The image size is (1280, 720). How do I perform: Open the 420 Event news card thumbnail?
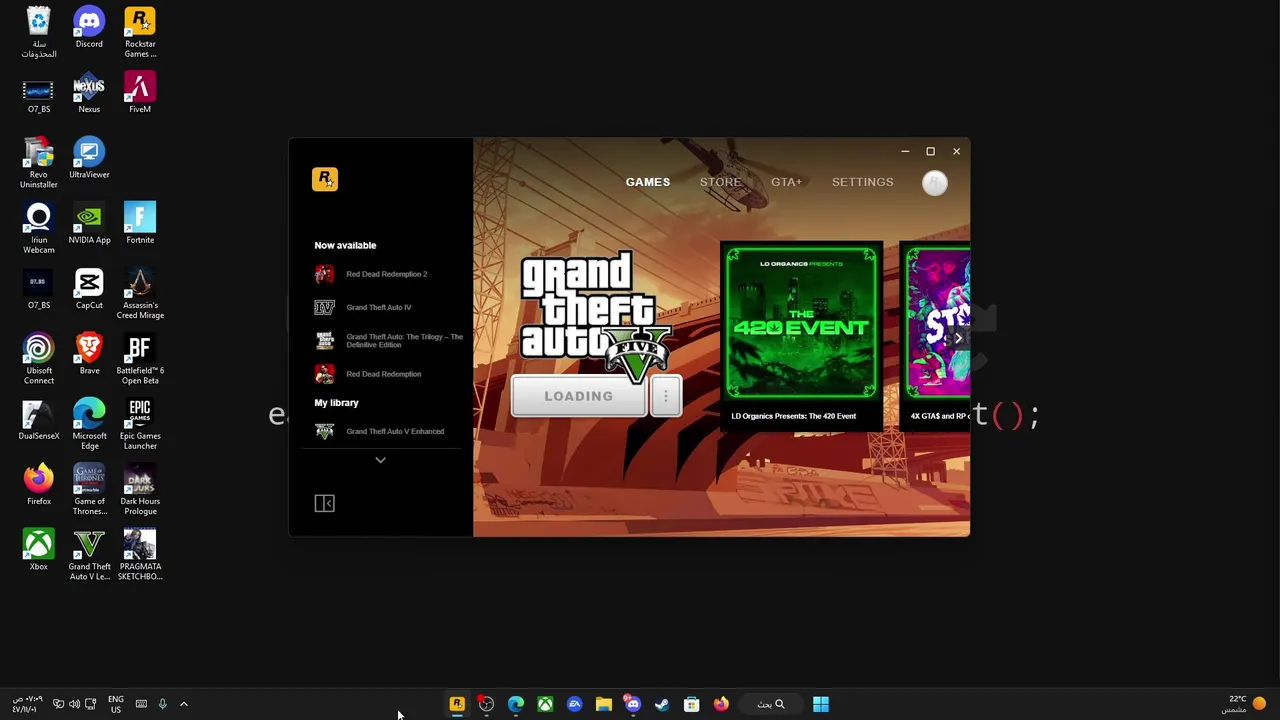point(801,324)
